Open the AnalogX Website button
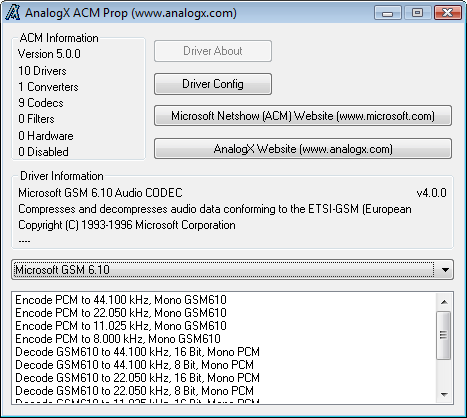The height and width of the screenshot is (418, 467). tap(303, 149)
